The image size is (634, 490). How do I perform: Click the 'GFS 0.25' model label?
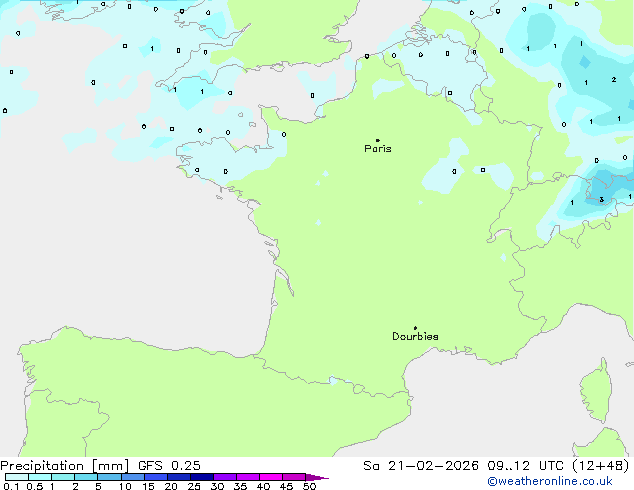169,466
